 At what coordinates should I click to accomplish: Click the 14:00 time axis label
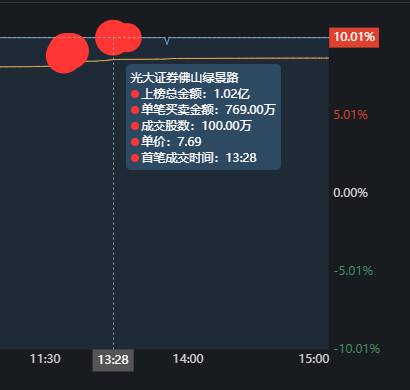coord(188,359)
